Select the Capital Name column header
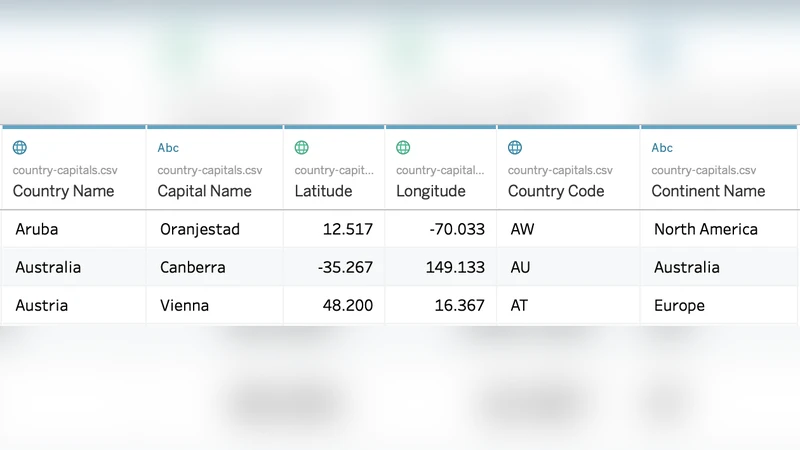Viewport: 800px width, 450px height. pyautogui.click(x=205, y=191)
